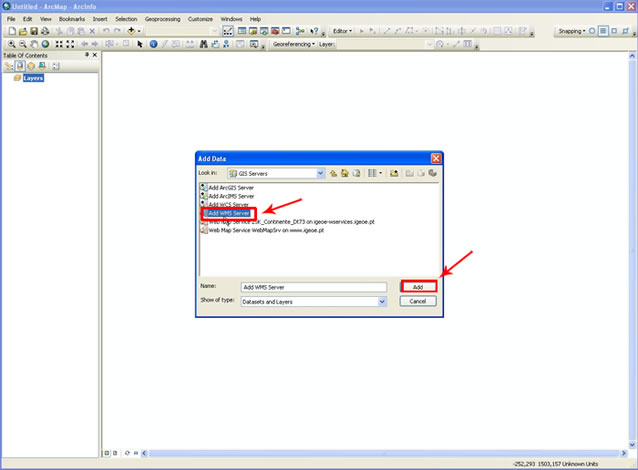Toggle Edge Snapping icon
Screen dimensions: 638x470
(625, 31)
